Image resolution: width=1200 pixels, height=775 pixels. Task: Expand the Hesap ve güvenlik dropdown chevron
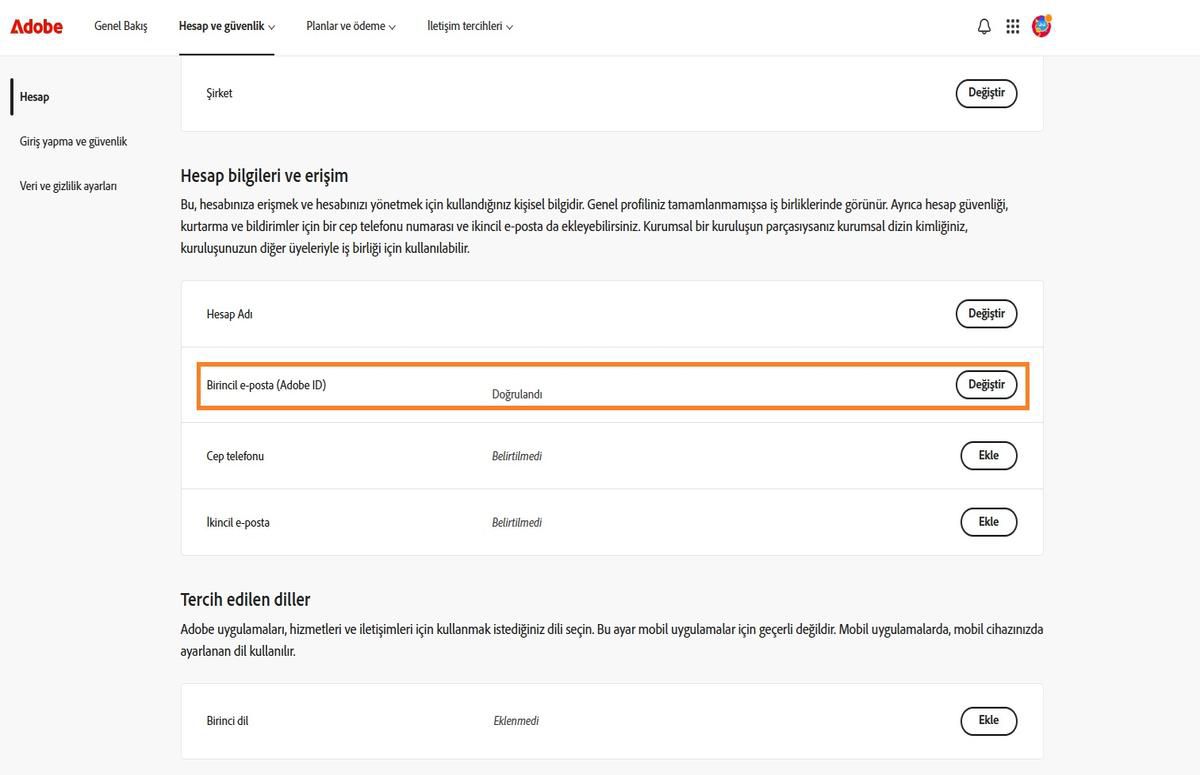272,26
